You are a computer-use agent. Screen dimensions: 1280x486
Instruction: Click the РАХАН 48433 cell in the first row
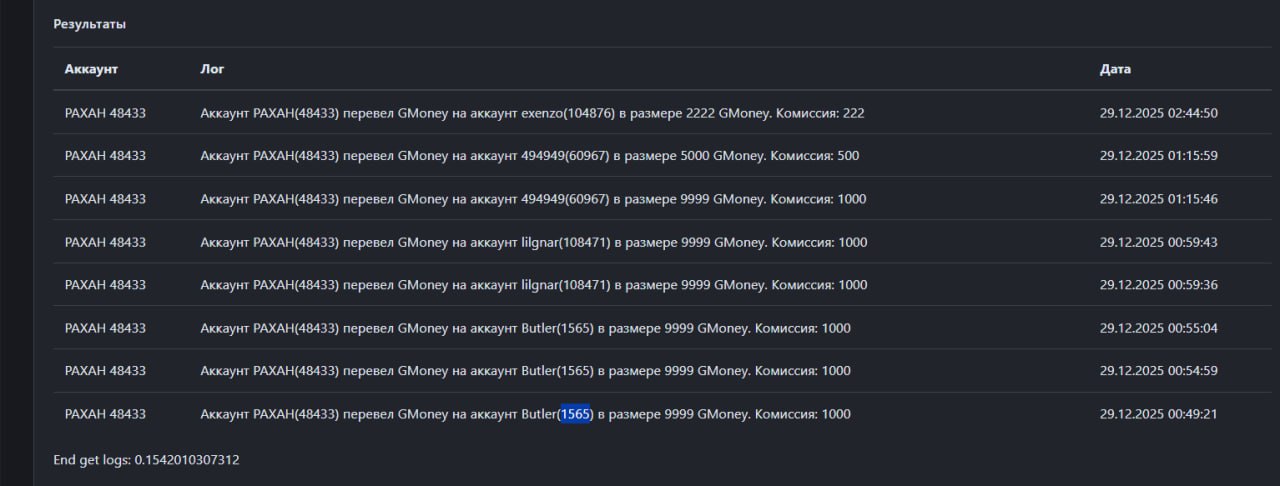105,113
